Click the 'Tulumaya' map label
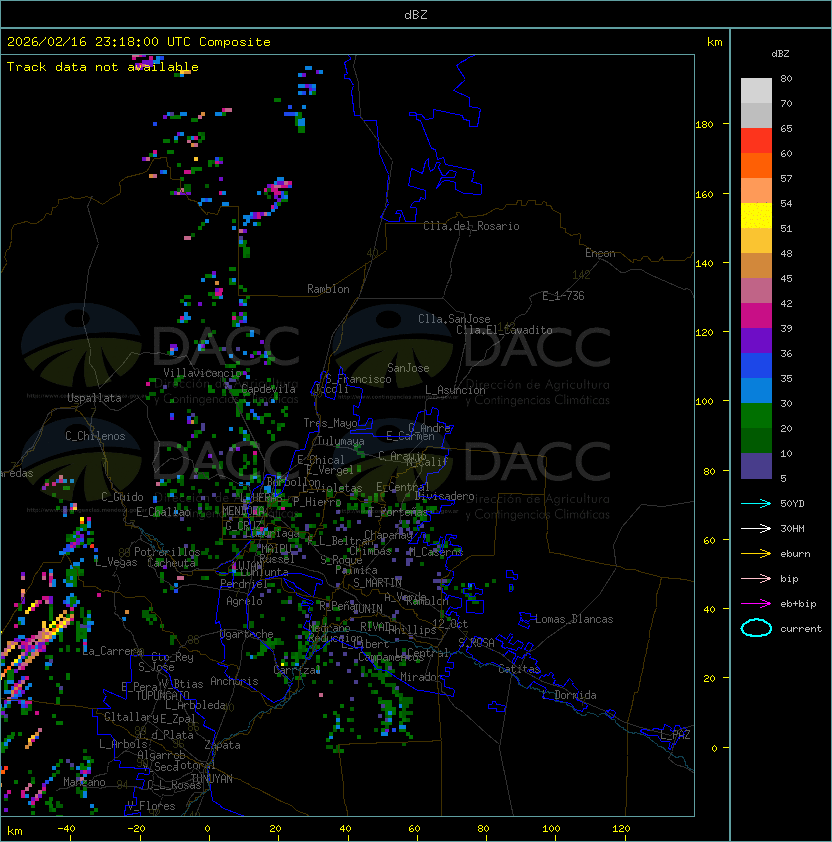Screen dimensions: 832x842 (341, 441)
